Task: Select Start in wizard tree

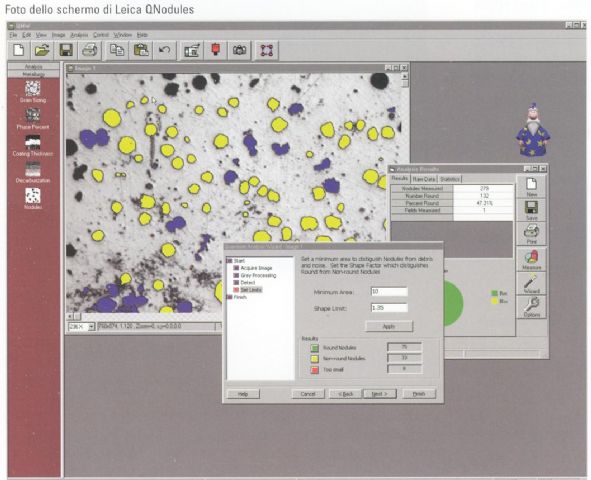Action: point(236,261)
